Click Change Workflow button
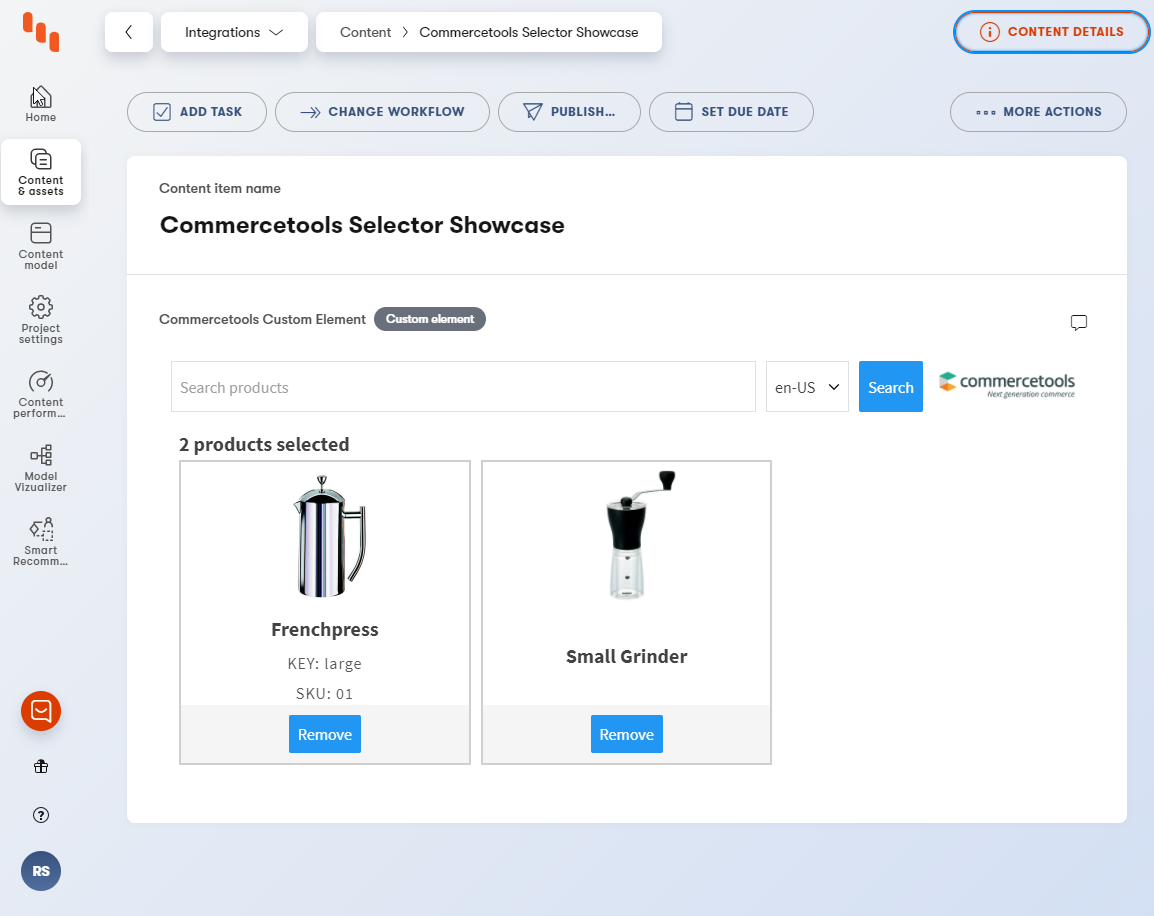This screenshot has height=916, width=1154. [383, 112]
